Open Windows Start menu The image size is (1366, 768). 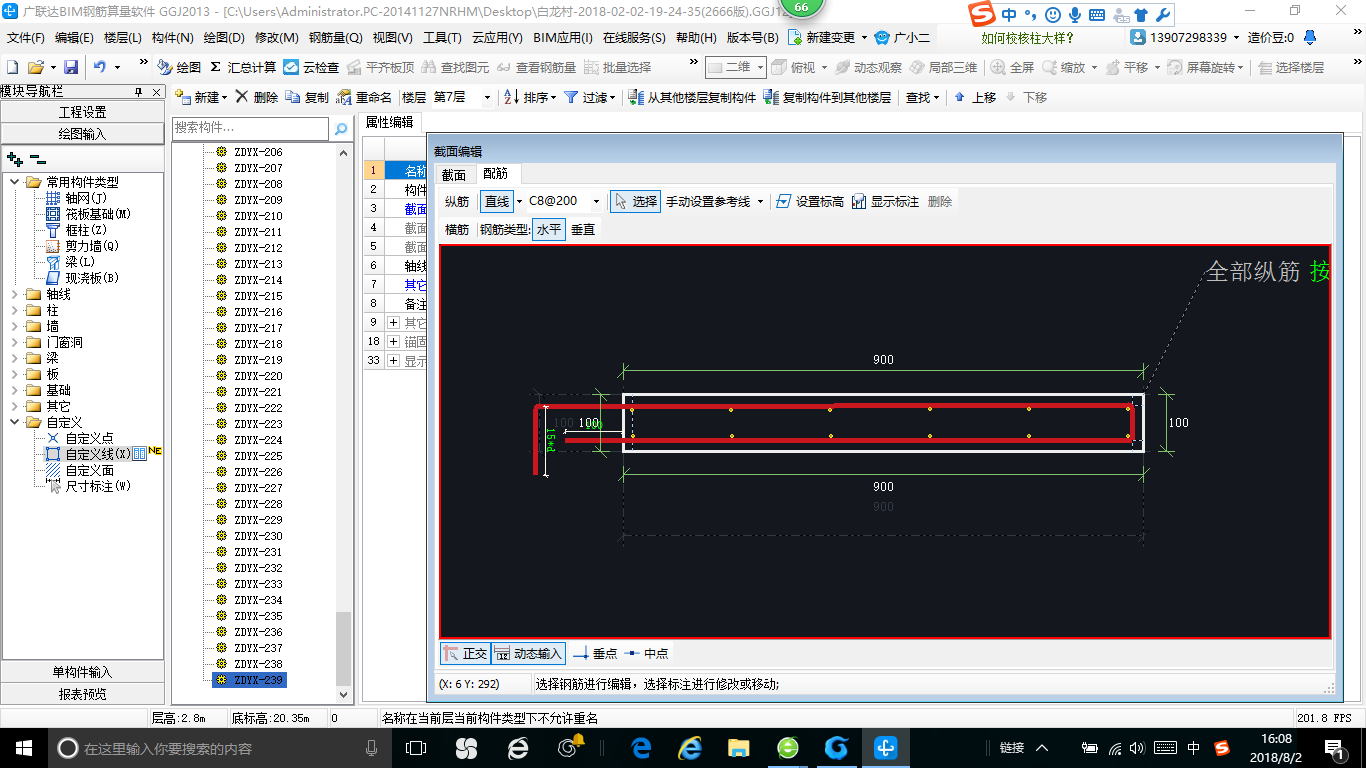click(x=22, y=747)
